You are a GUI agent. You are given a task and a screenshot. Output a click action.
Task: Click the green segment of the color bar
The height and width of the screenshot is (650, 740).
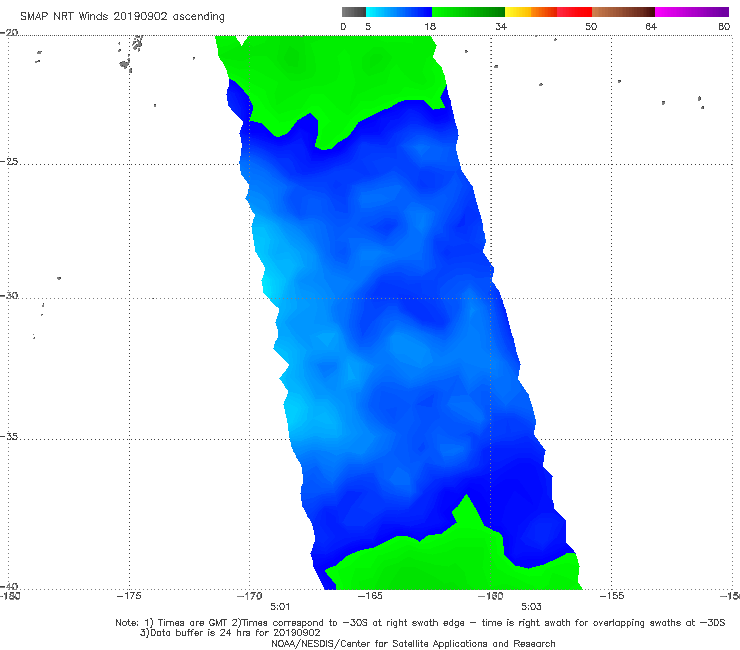pos(468,12)
